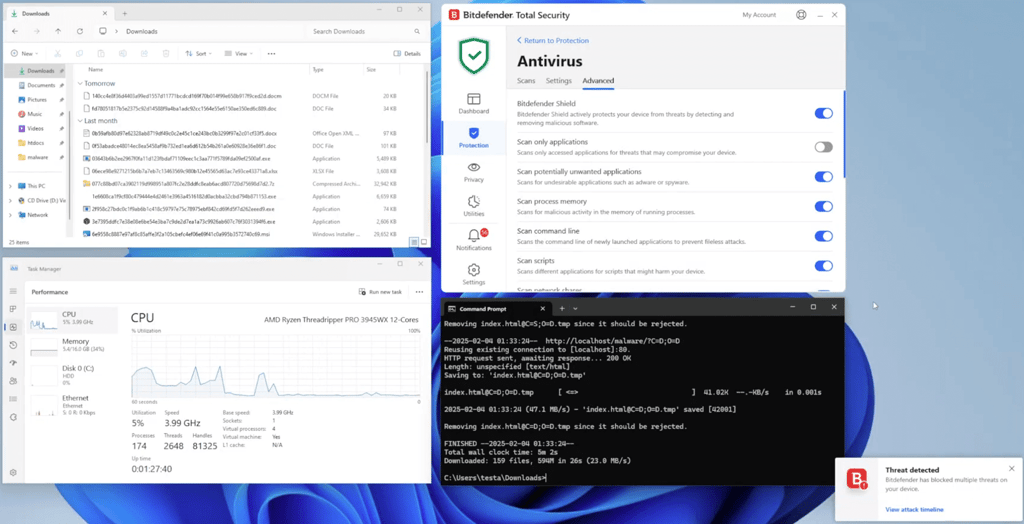
Task: Click Cut icon in Explorer toolbar
Action: pyautogui.click(x=57, y=54)
